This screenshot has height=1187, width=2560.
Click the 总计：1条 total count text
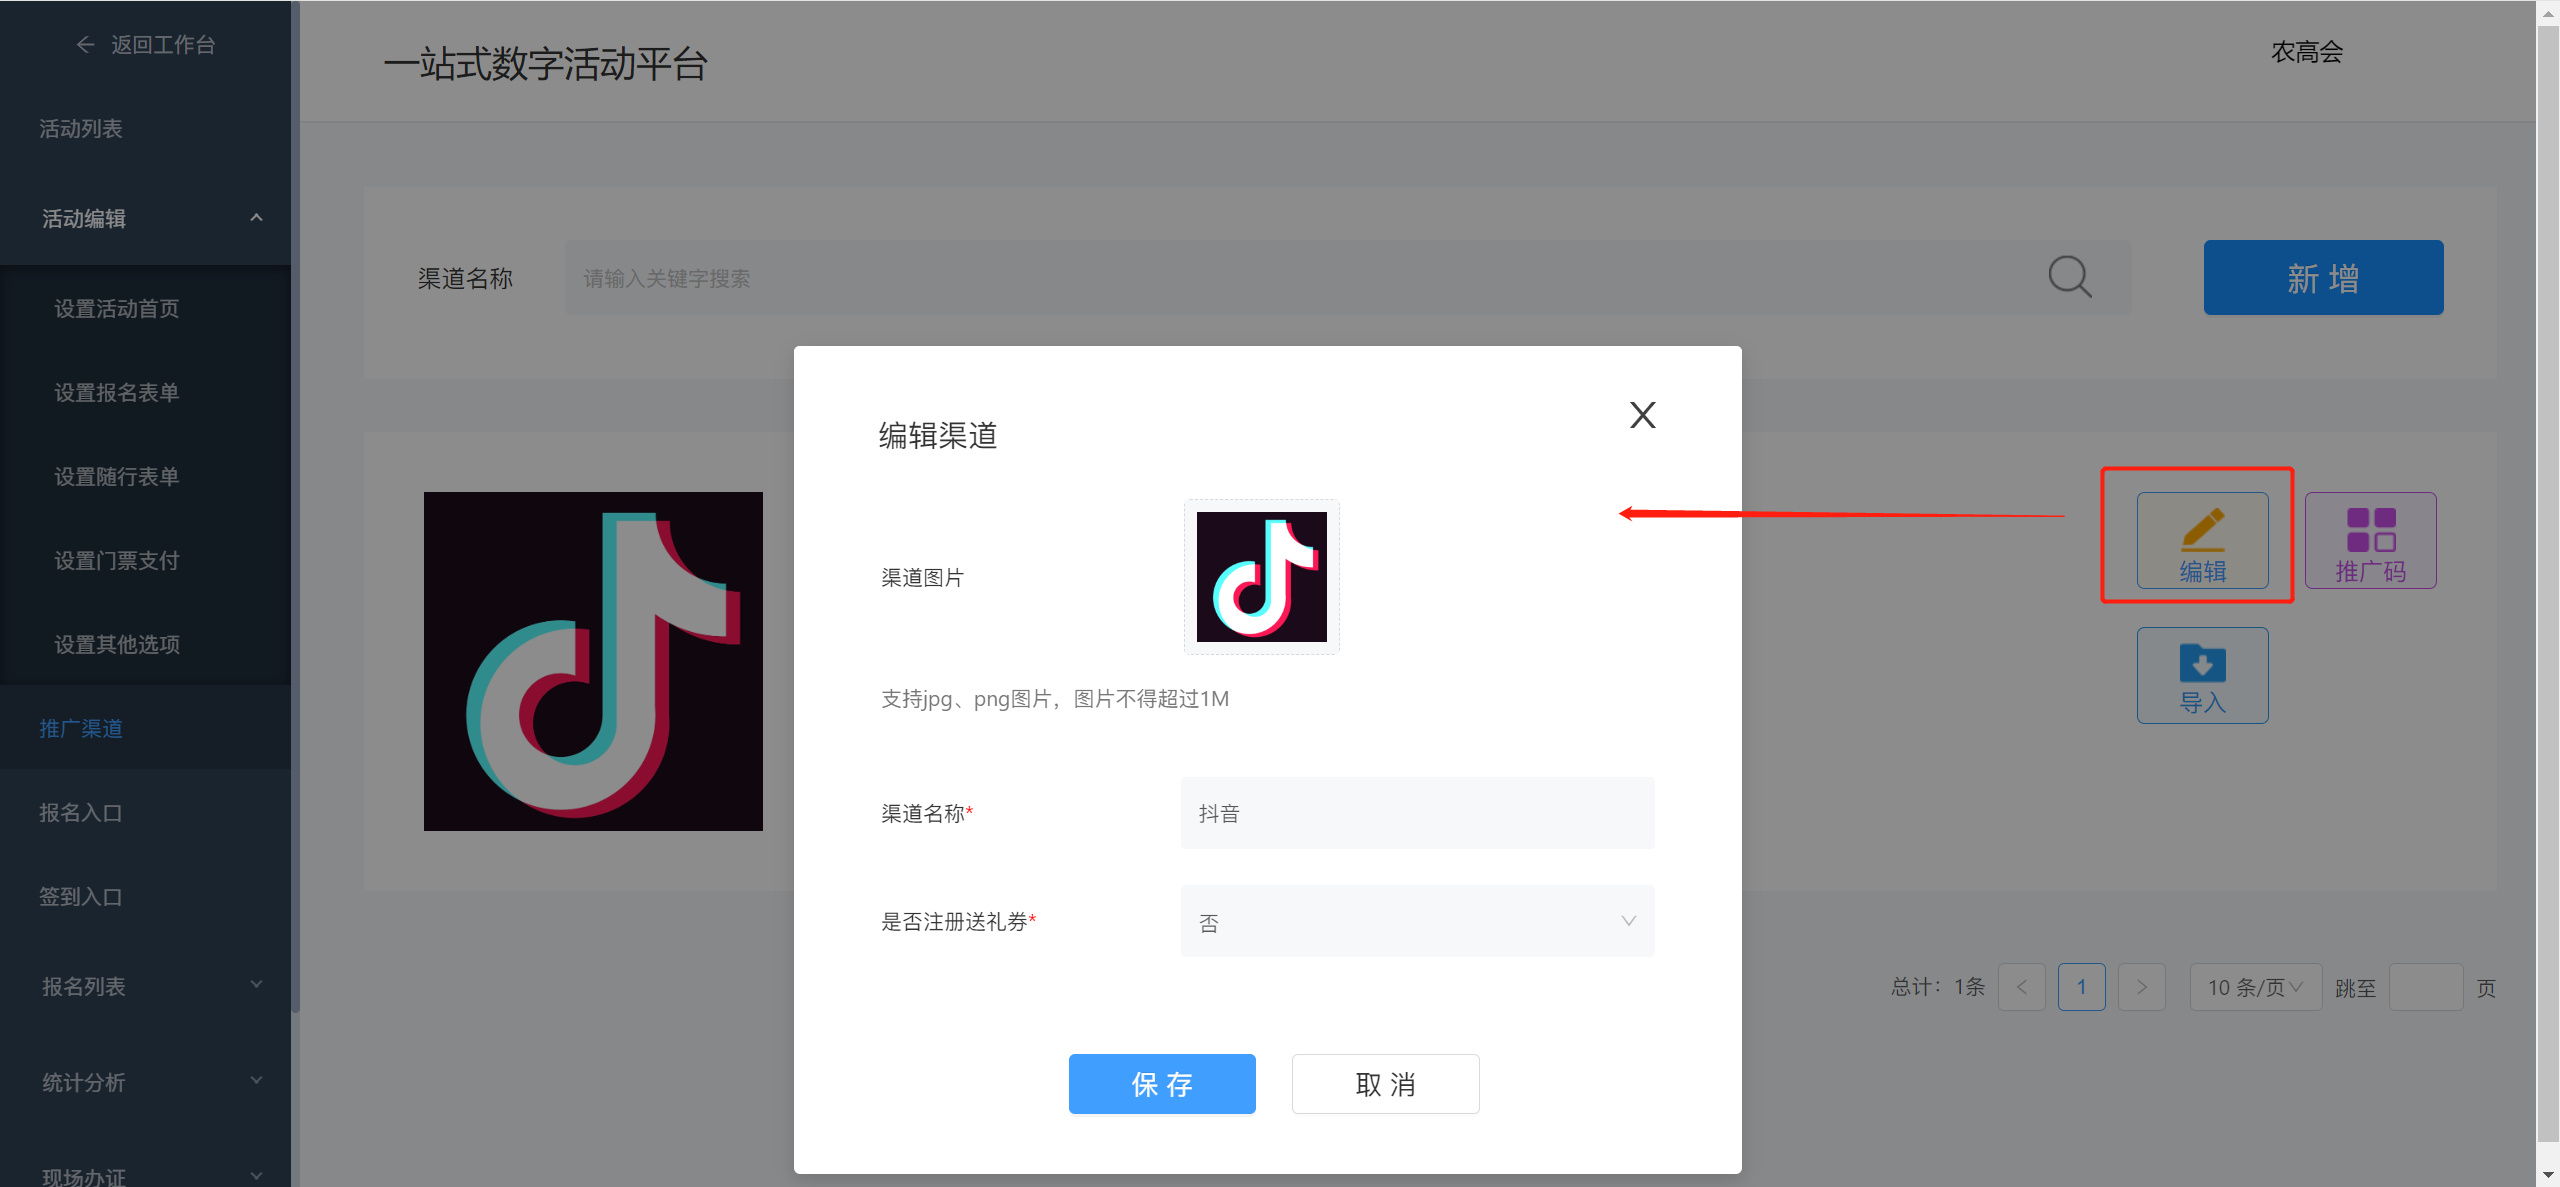[x=1937, y=987]
